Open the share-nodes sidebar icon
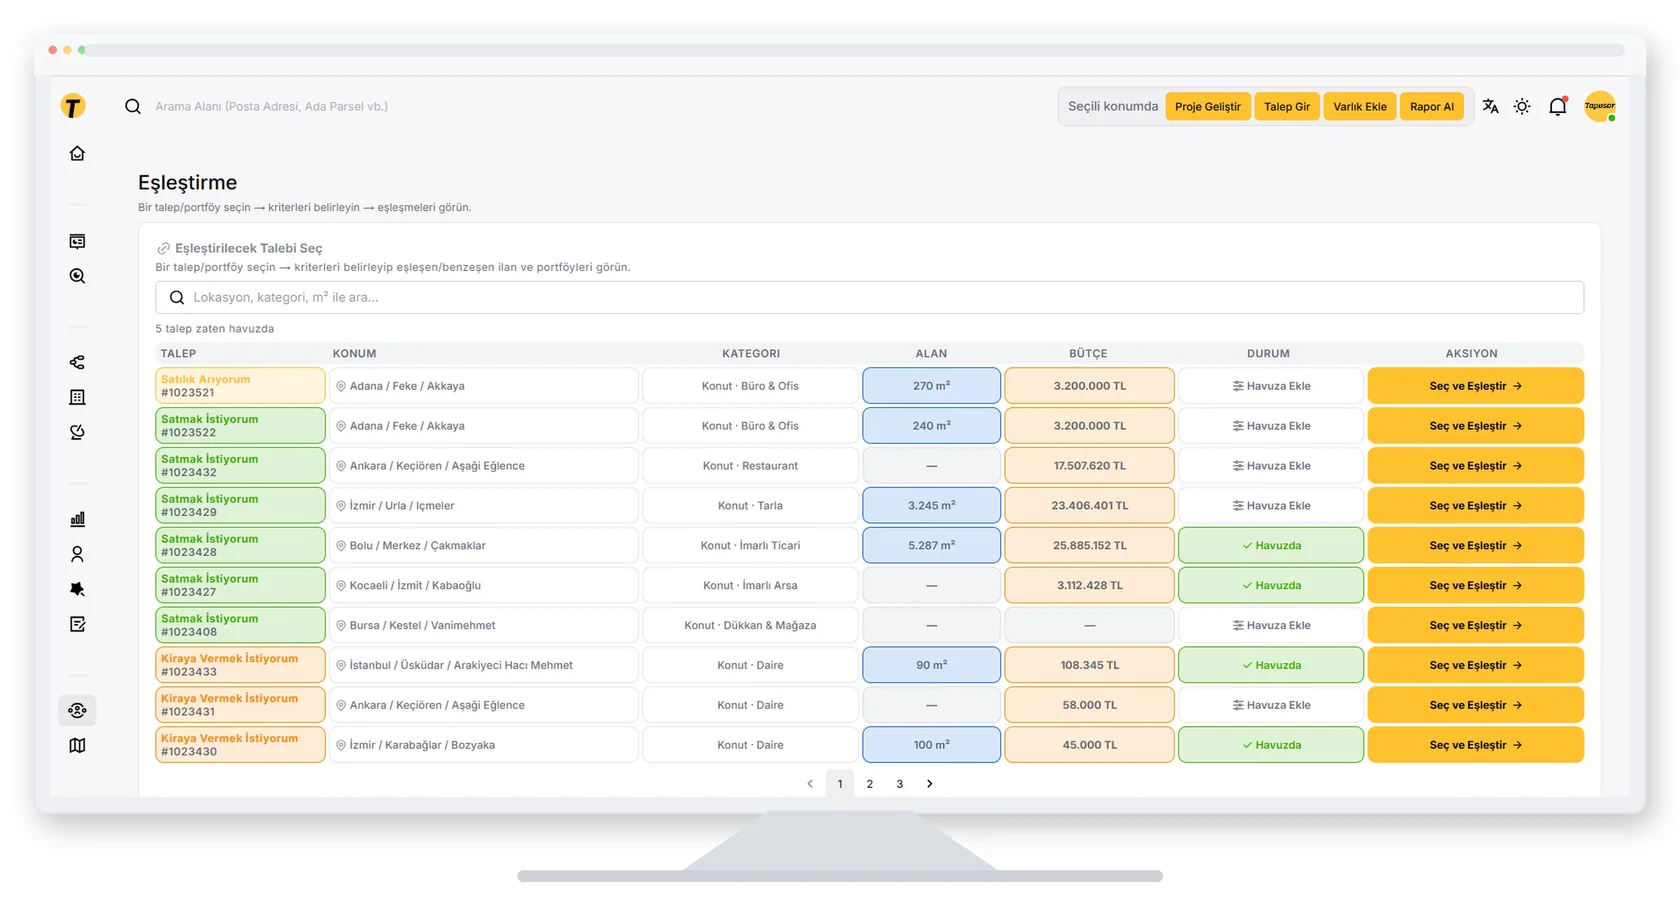Image resolution: width=1680 pixels, height=921 pixels. [77, 362]
